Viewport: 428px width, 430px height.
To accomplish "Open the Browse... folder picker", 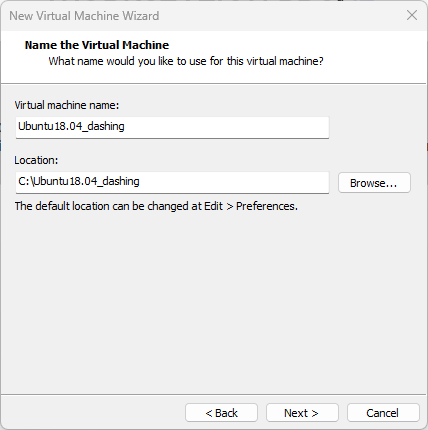I will click(374, 183).
